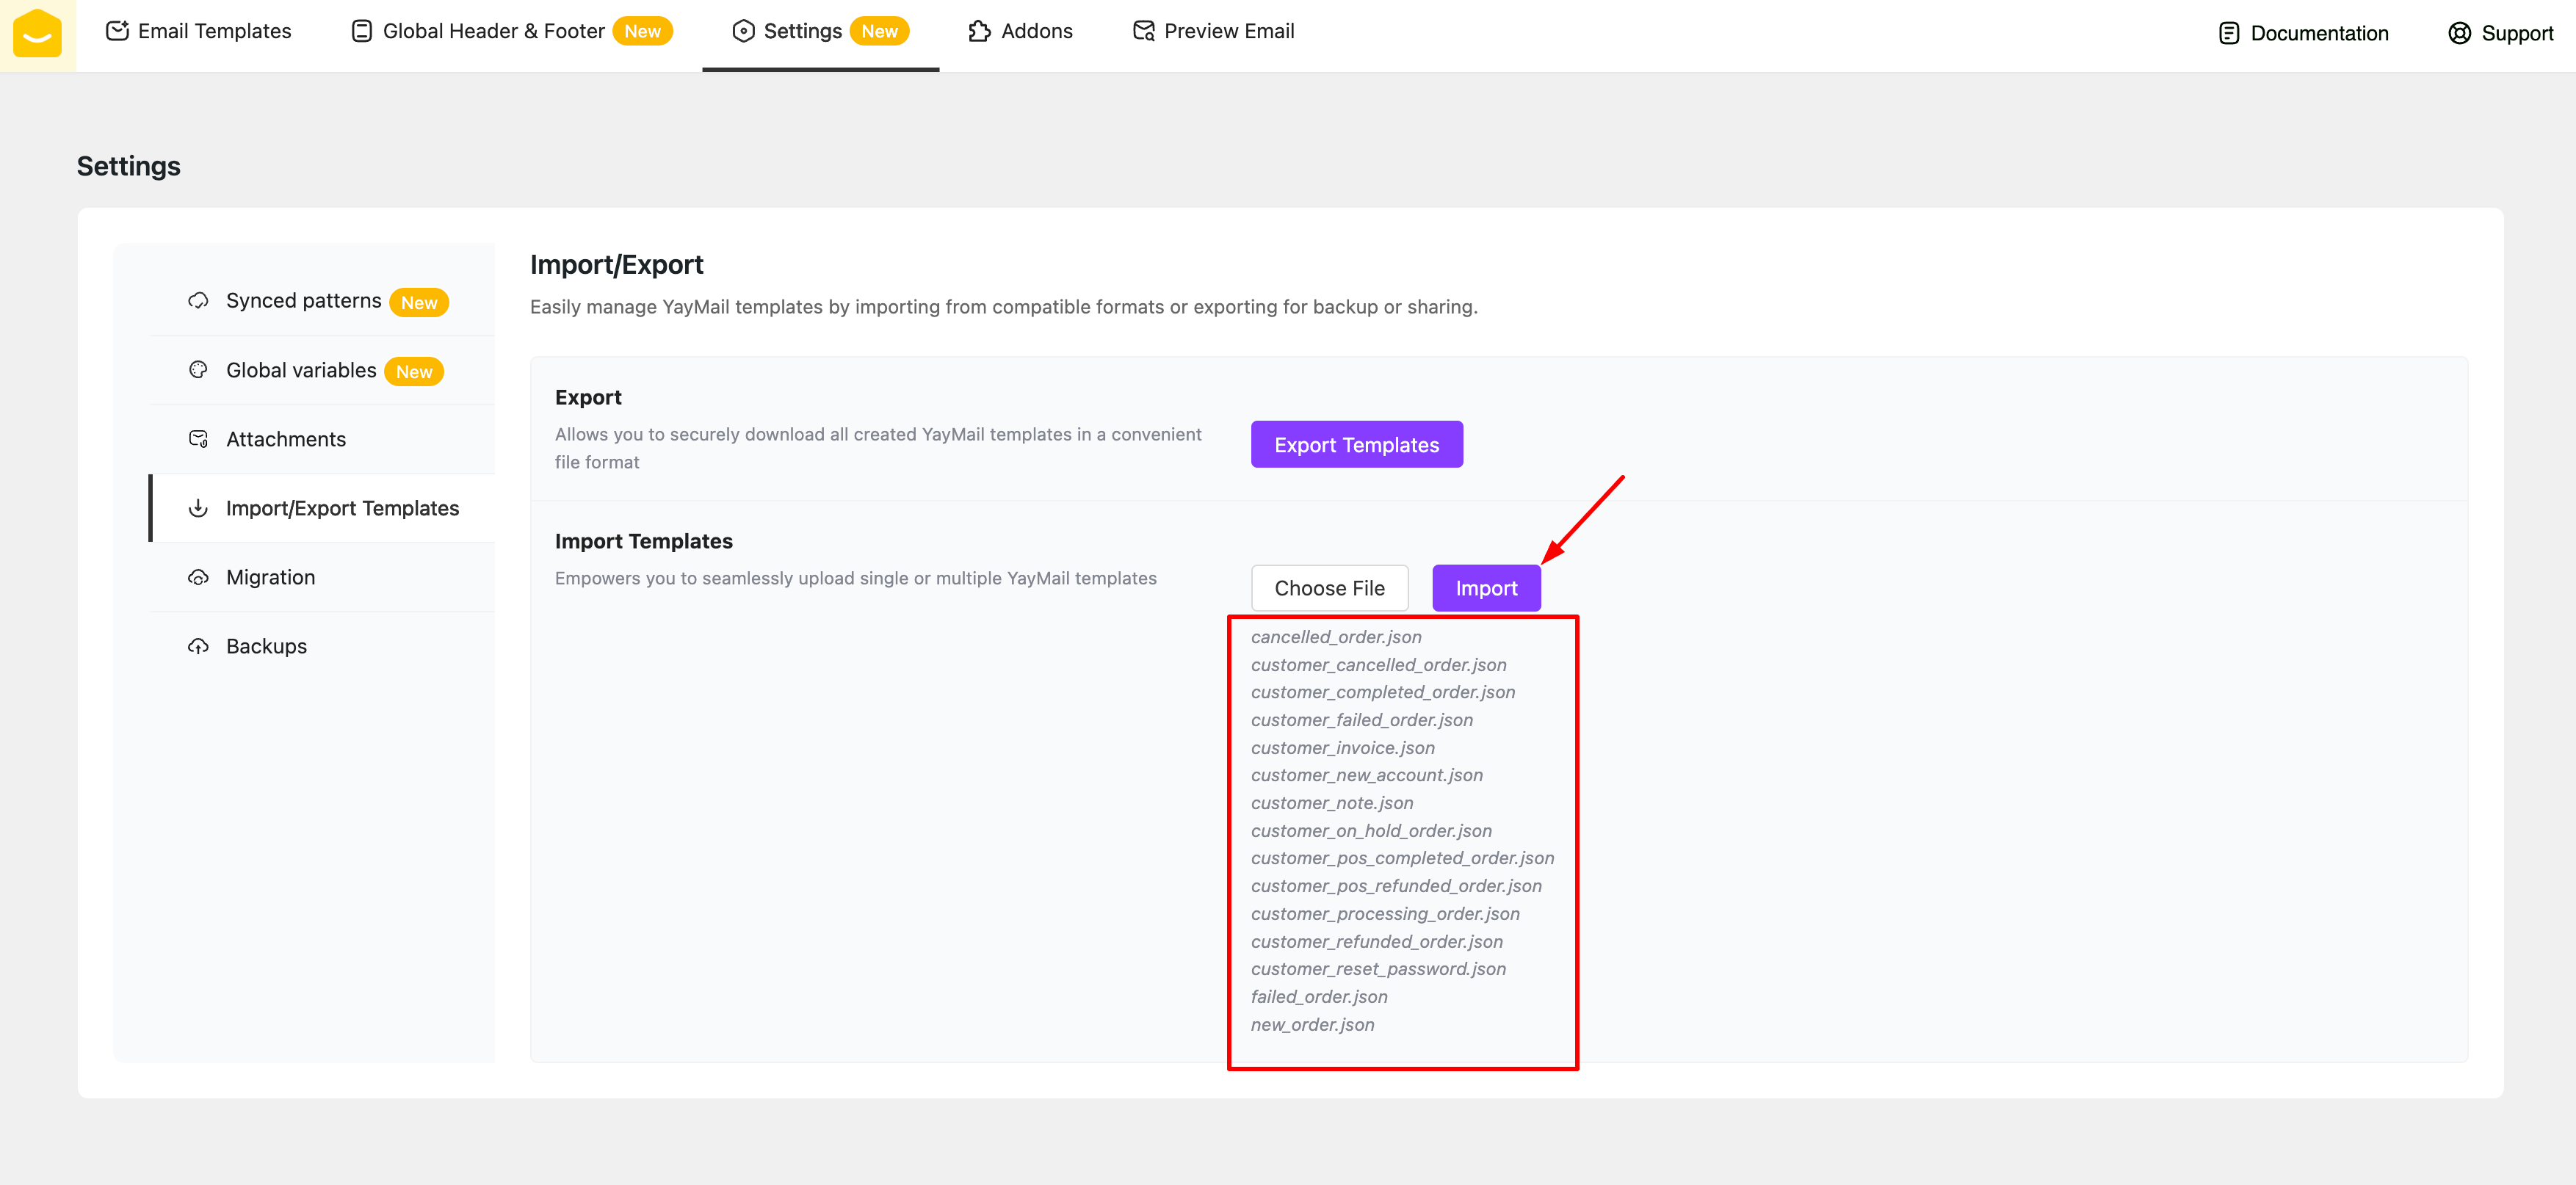The height and width of the screenshot is (1185, 2576).
Task: Click the YayMail yellow logo icon
Action: (37, 33)
